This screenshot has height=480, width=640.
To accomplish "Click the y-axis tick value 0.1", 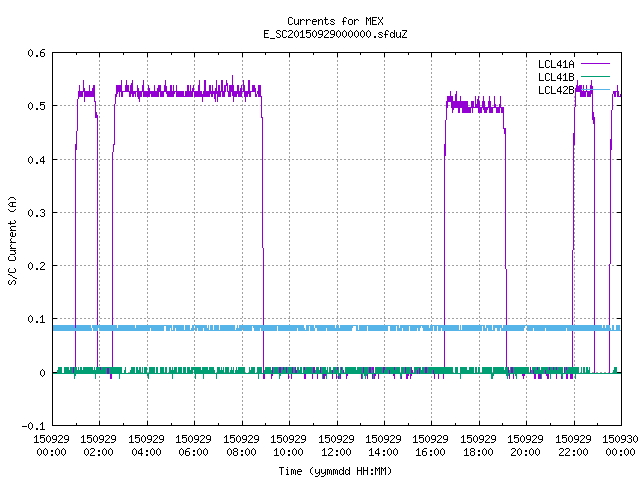I will coord(36,319).
